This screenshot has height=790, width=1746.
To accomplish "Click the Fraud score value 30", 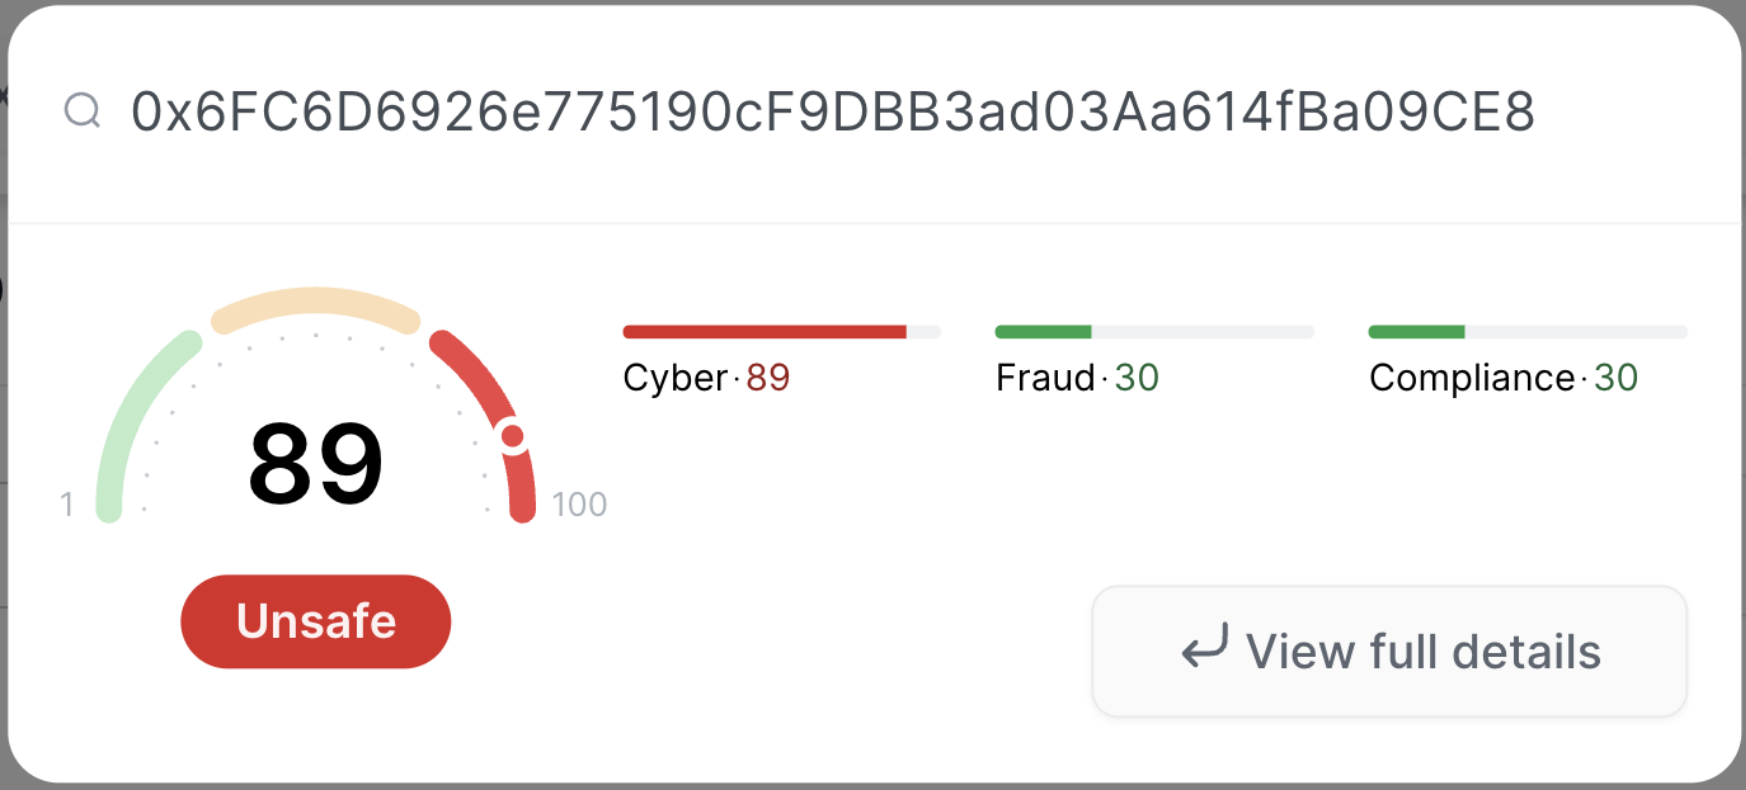I will 1138,377.
